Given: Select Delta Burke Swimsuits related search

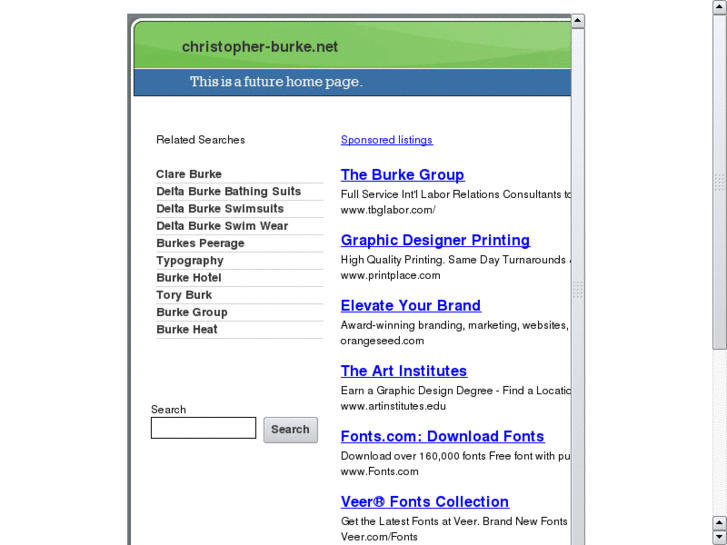Looking at the screenshot, I should tap(220, 208).
